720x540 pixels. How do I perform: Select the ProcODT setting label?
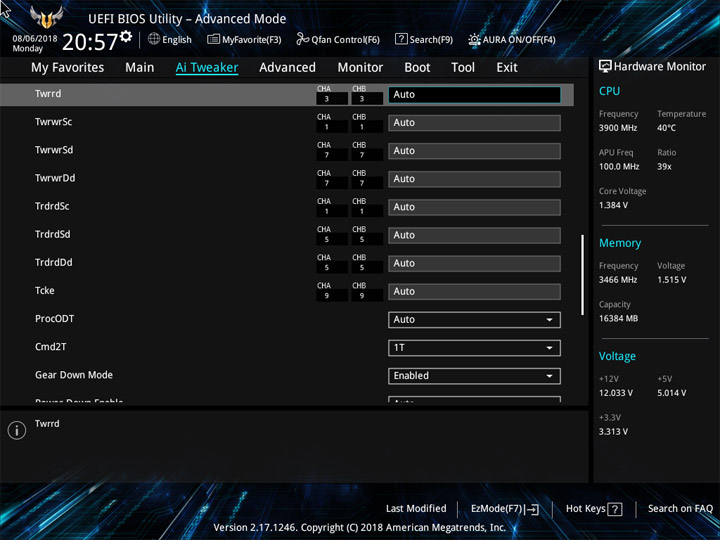pyautogui.click(x=54, y=319)
